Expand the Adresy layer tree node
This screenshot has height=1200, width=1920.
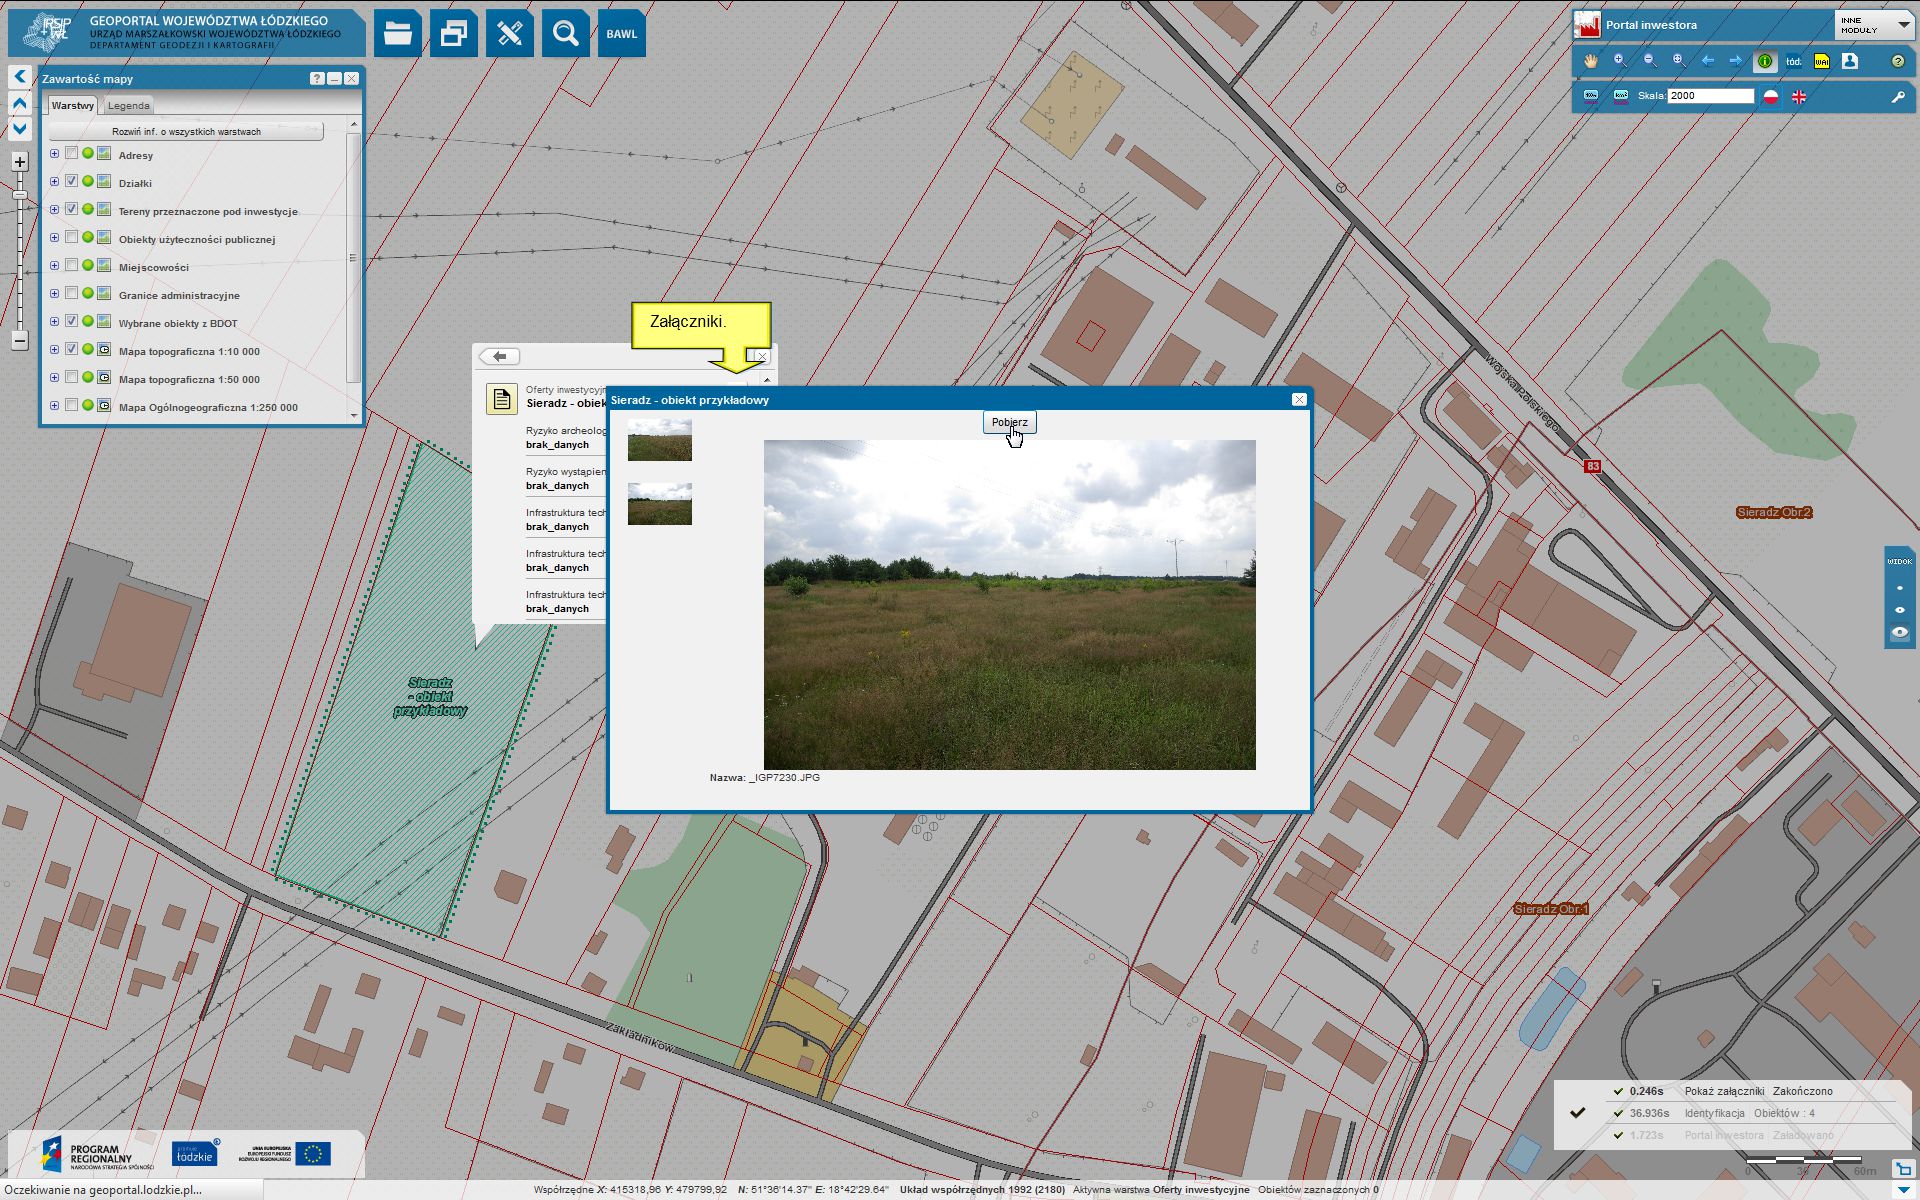click(x=54, y=154)
